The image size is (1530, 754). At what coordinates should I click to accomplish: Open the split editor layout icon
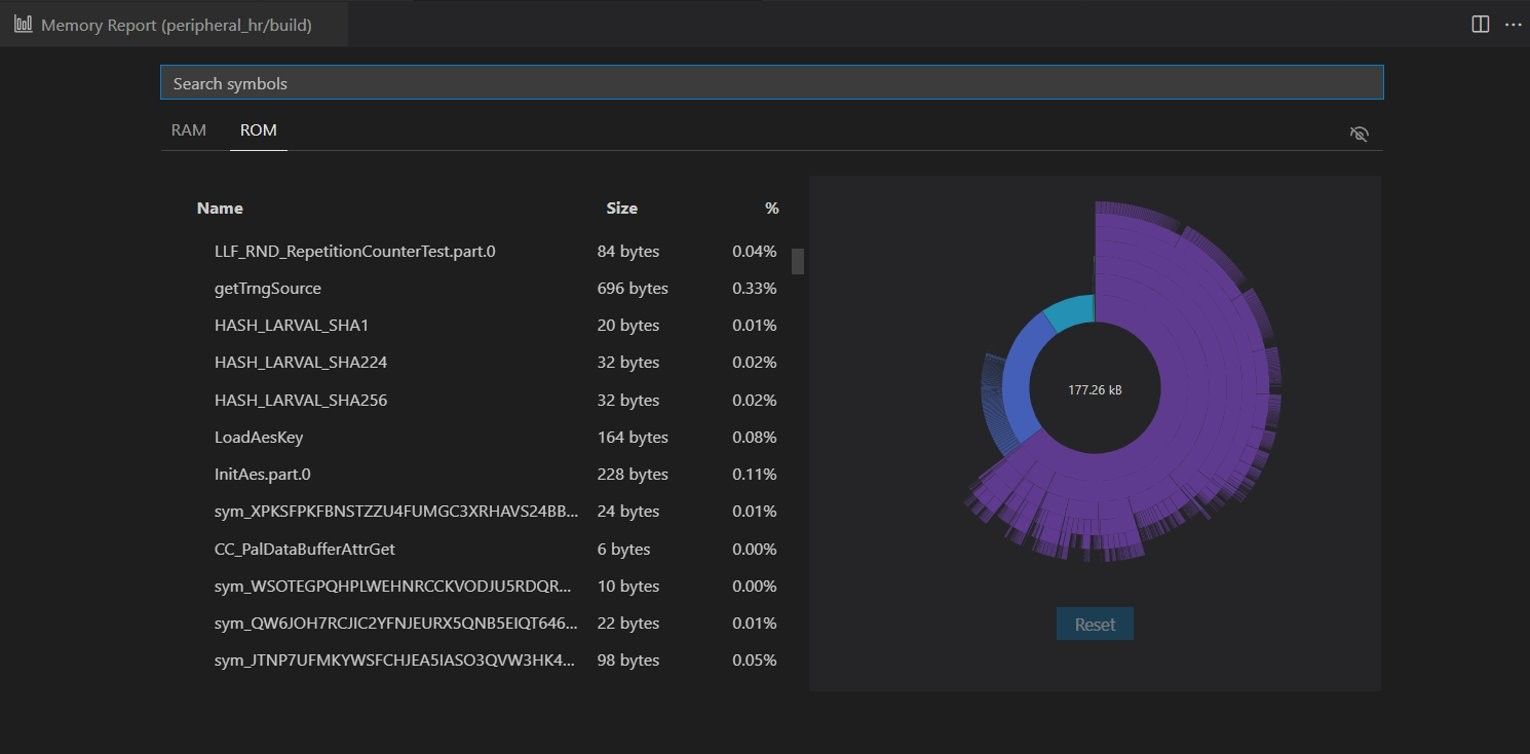click(x=1480, y=23)
